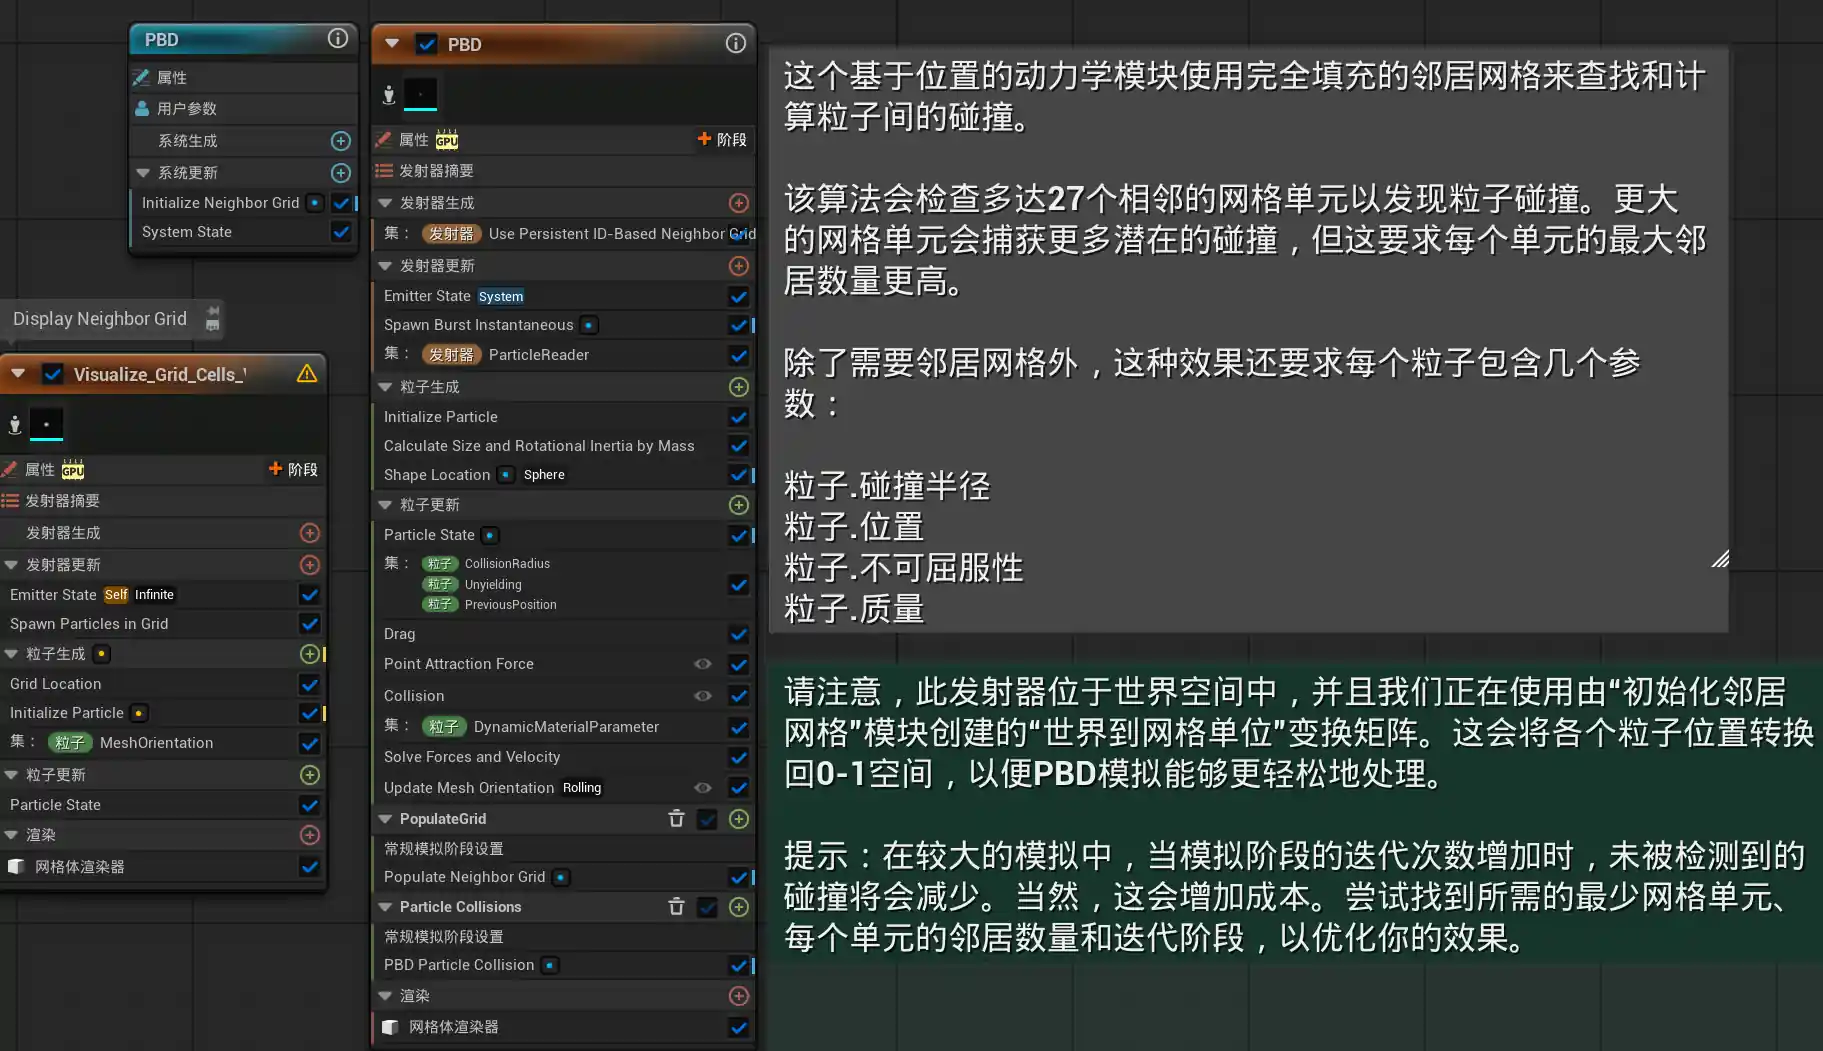
Task: Toggle the eye icon for Point Attraction Force
Action: pos(703,664)
